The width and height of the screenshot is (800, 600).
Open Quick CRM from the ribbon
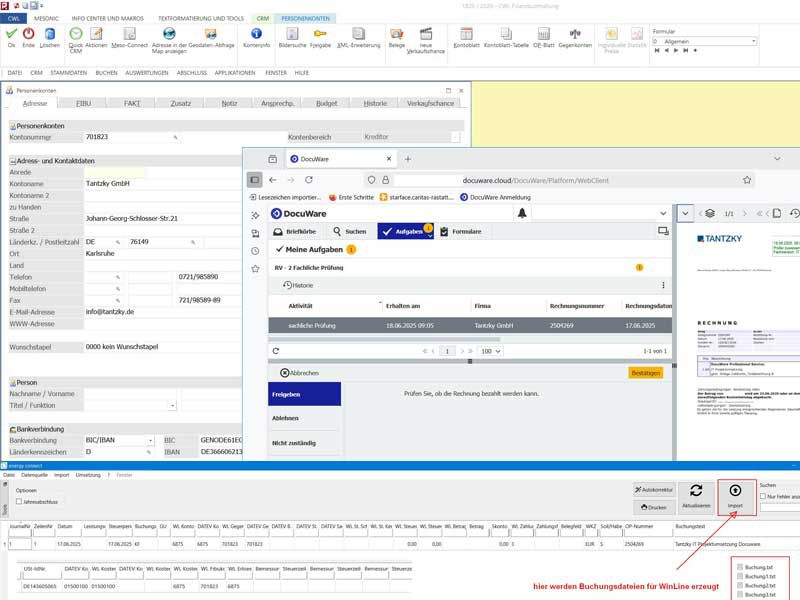point(76,34)
